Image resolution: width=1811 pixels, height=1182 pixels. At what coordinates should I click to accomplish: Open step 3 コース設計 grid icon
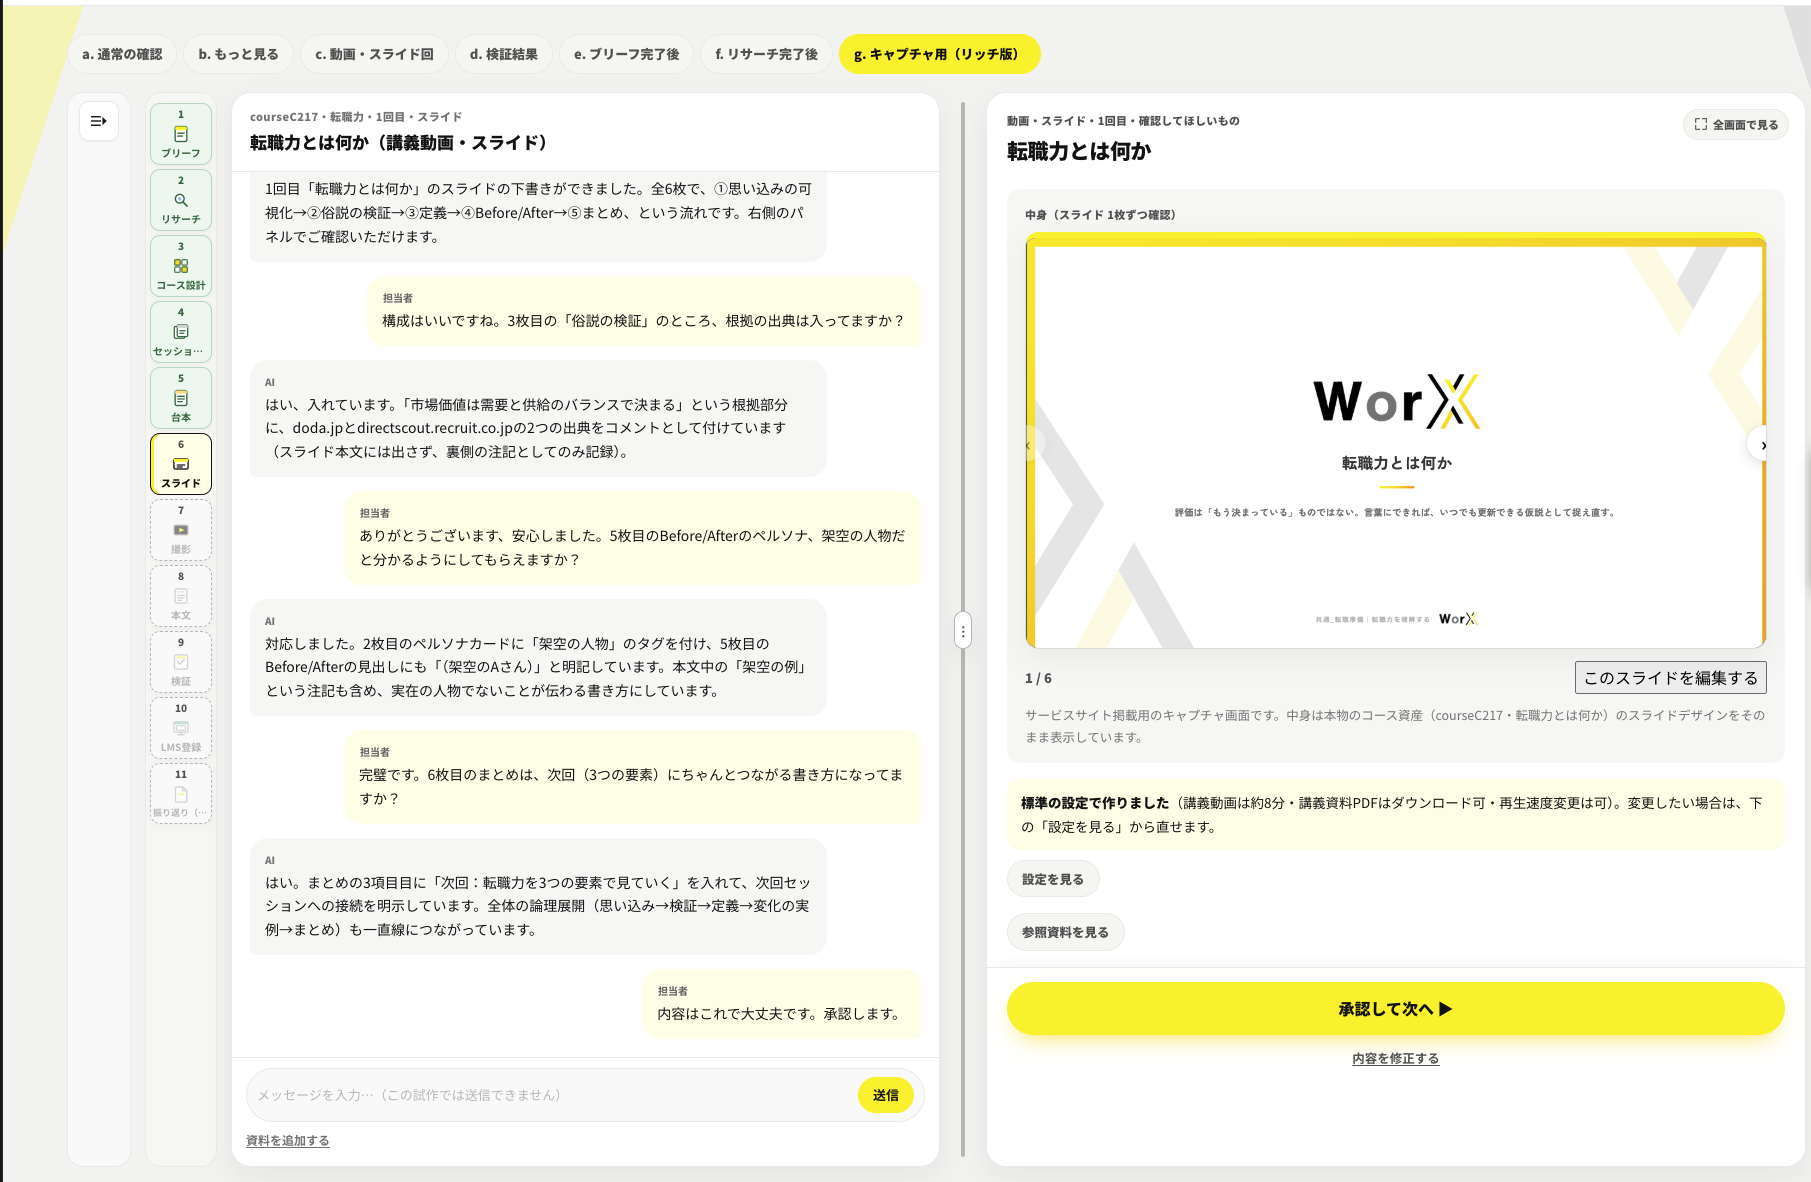click(x=181, y=266)
